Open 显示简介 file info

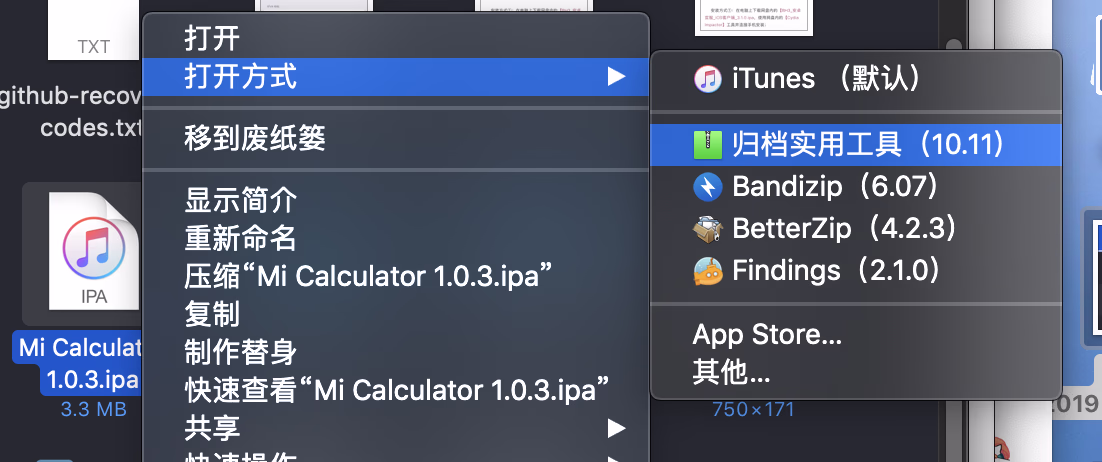click(x=240, y=201)
